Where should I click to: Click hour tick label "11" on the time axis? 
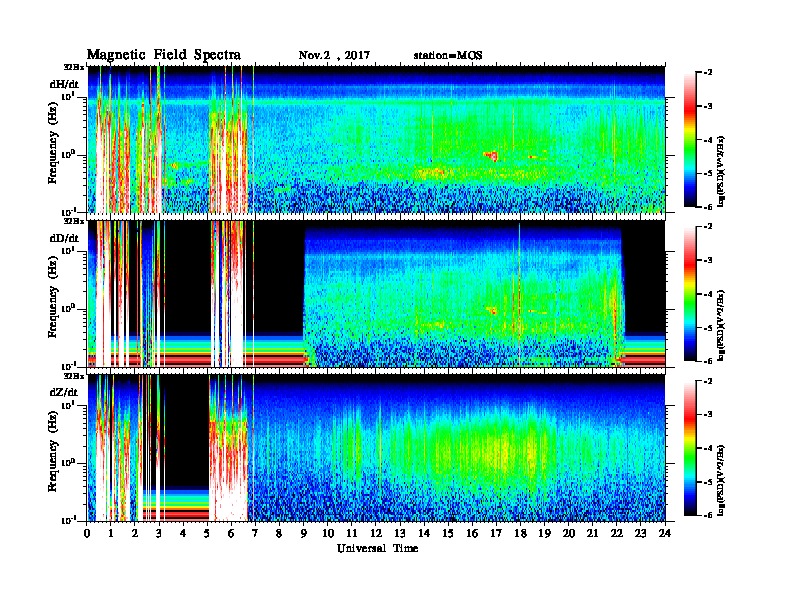(352, 533)
